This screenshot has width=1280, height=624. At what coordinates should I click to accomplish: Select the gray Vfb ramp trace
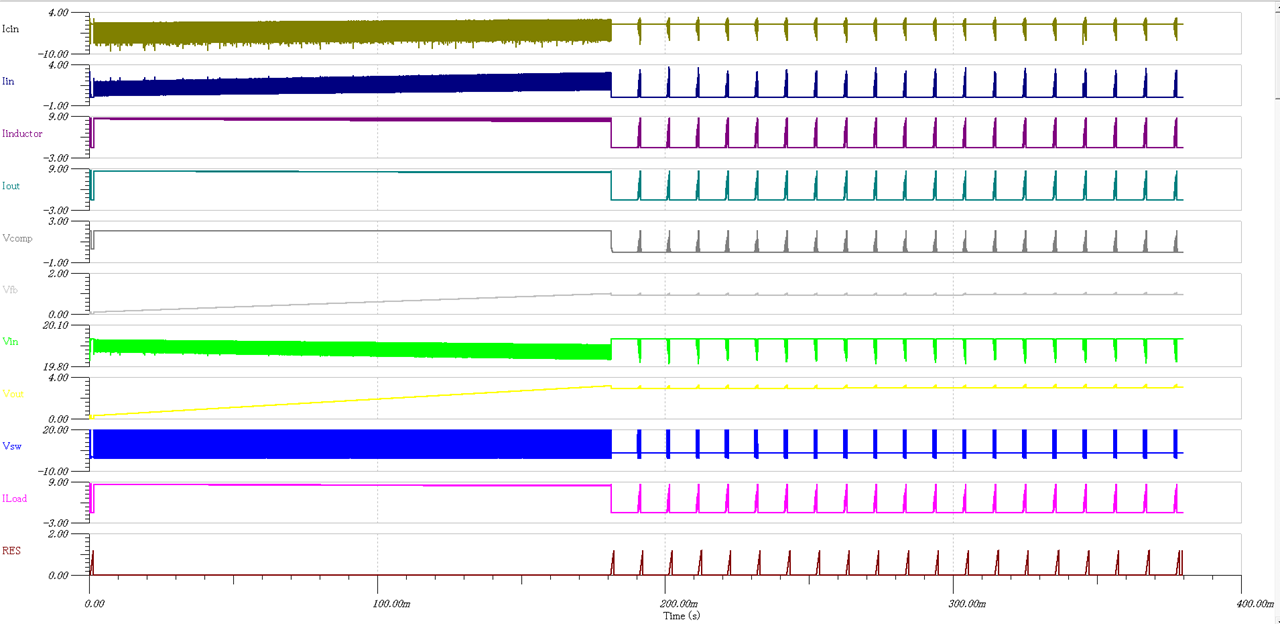pos(350,304)
